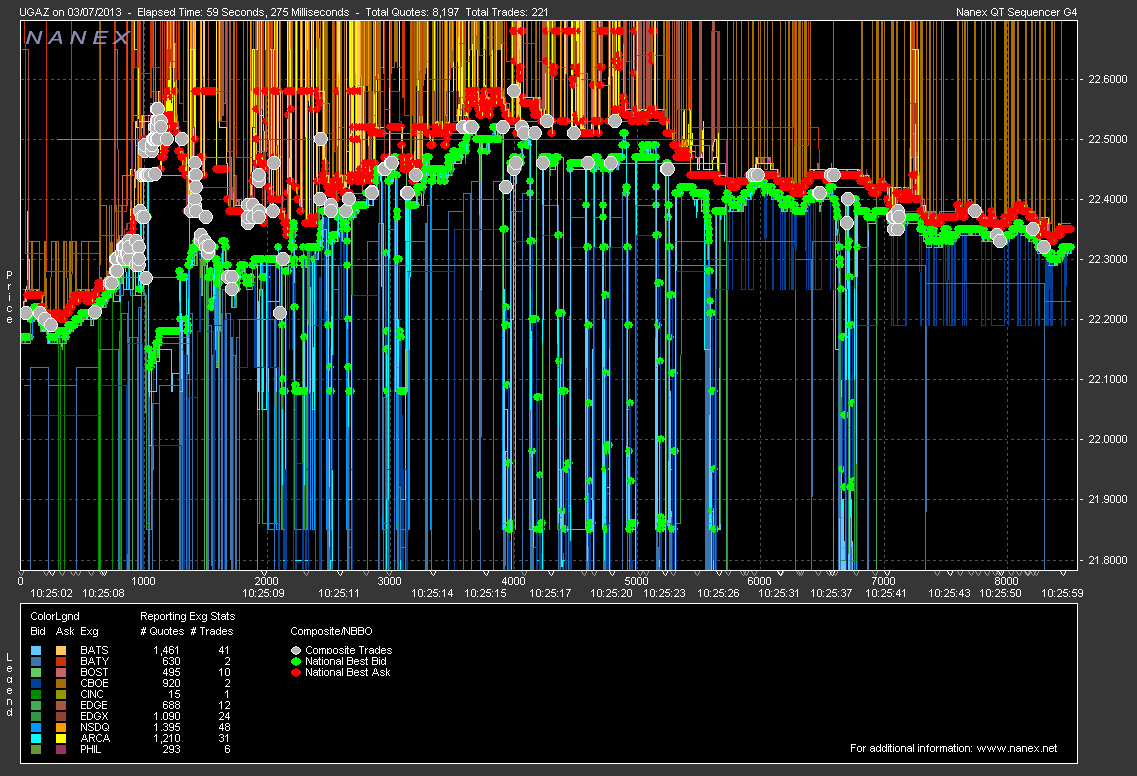The image size is (1137, 776).
Task: Click the ARCA exchange label
Action: (x=95, y=738)
